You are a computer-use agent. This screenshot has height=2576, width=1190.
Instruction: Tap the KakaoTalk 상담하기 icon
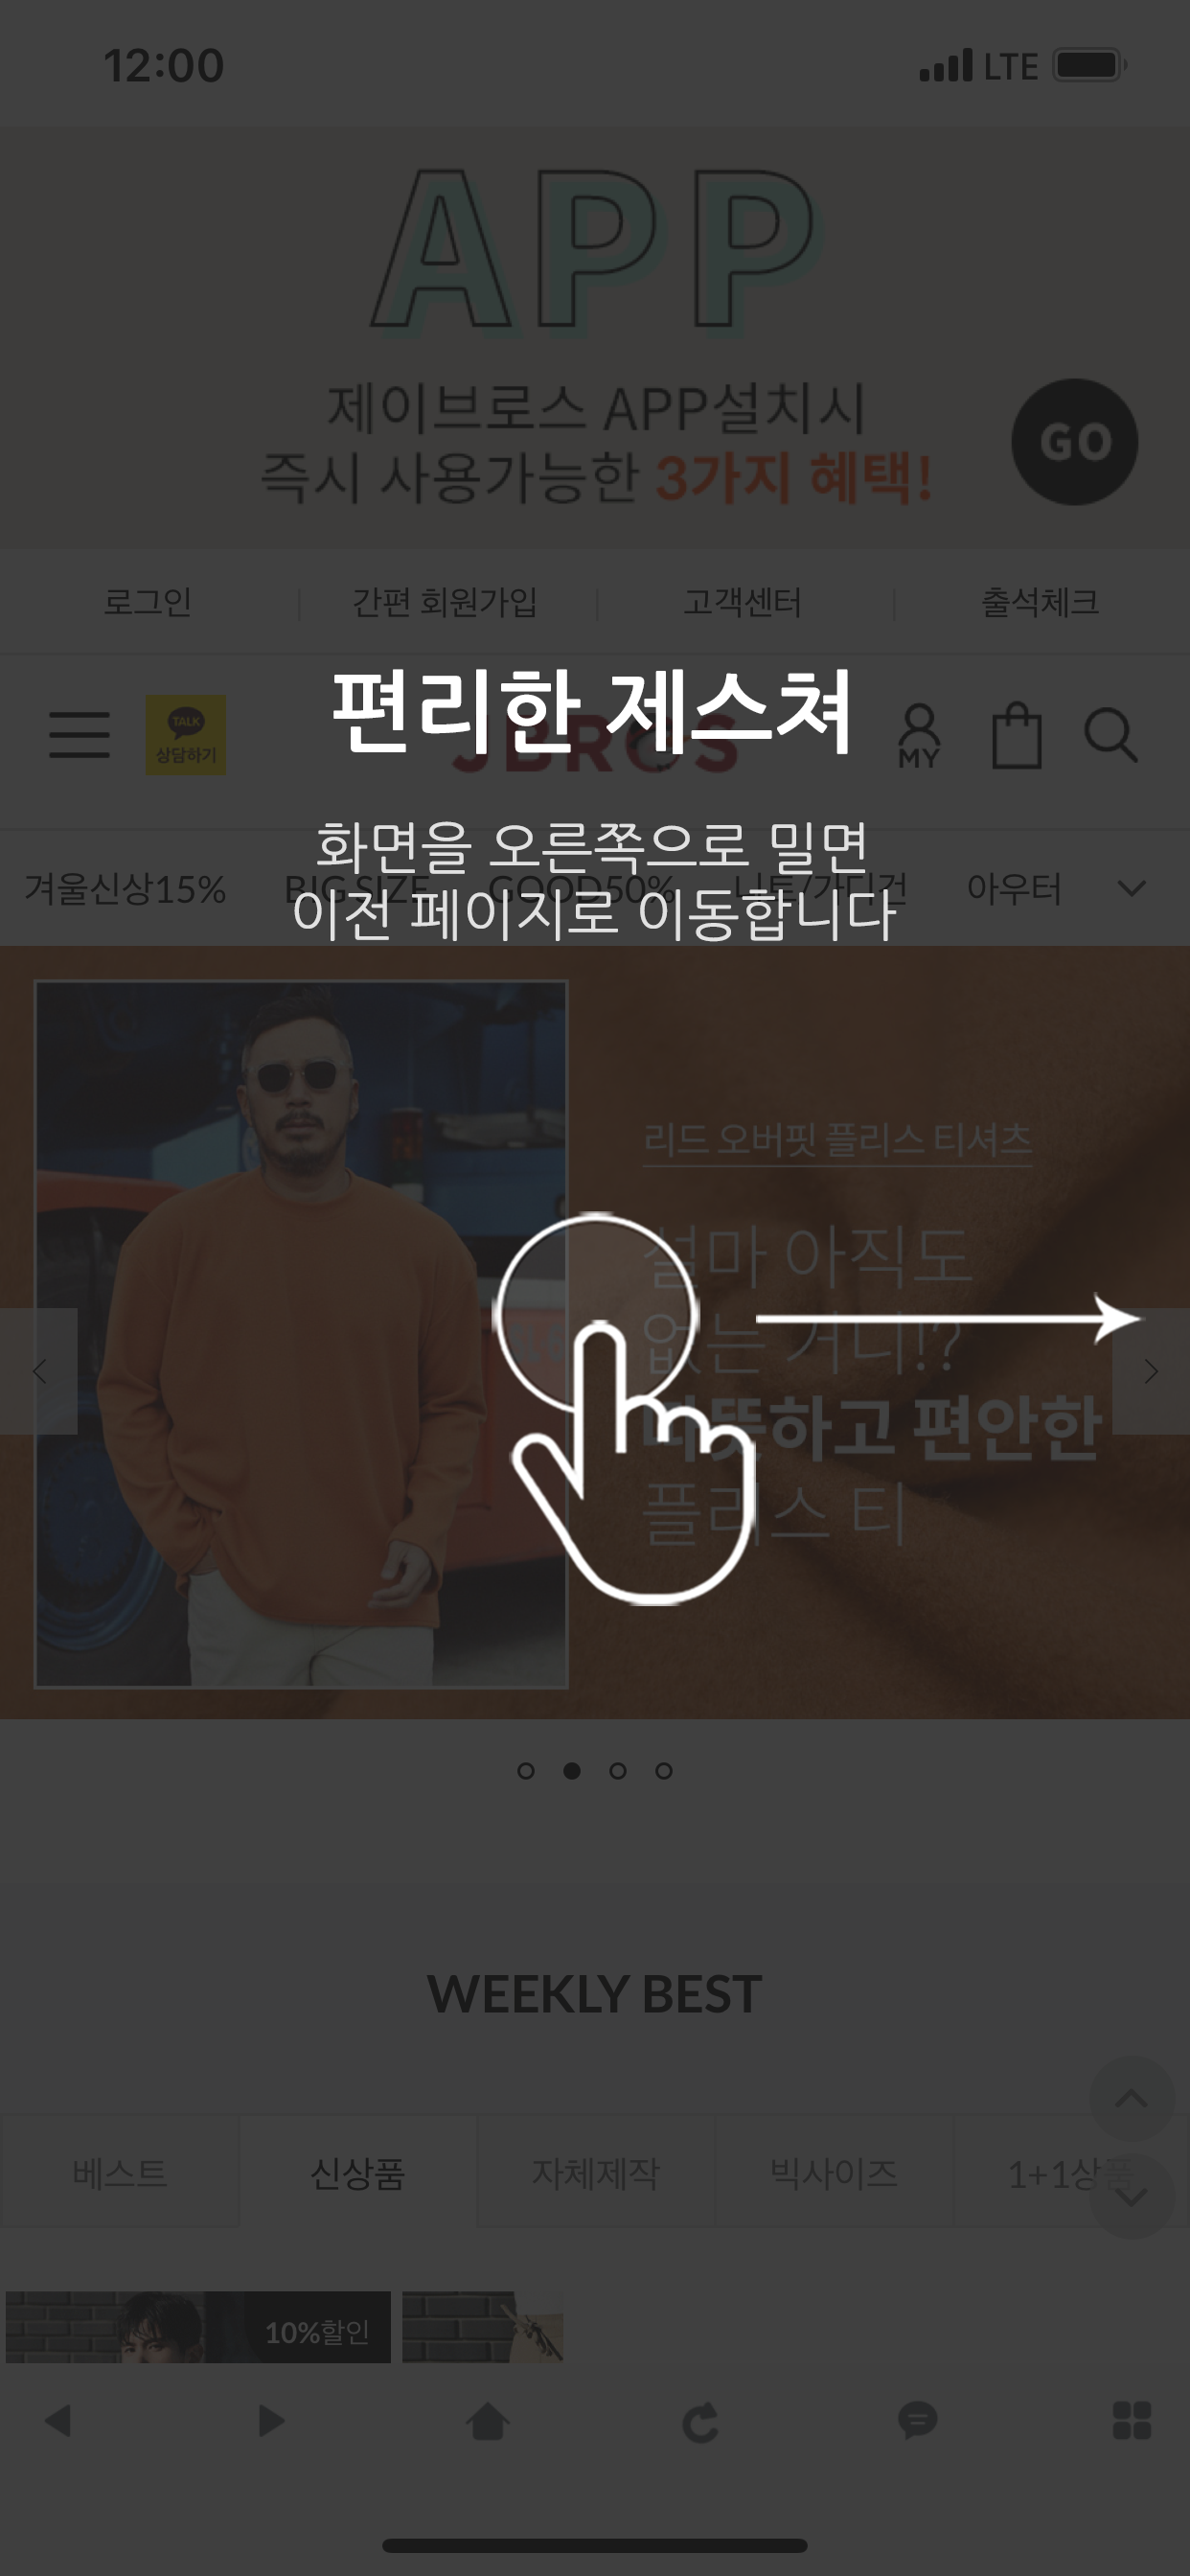pyautogui.click(x=185, y=735)
